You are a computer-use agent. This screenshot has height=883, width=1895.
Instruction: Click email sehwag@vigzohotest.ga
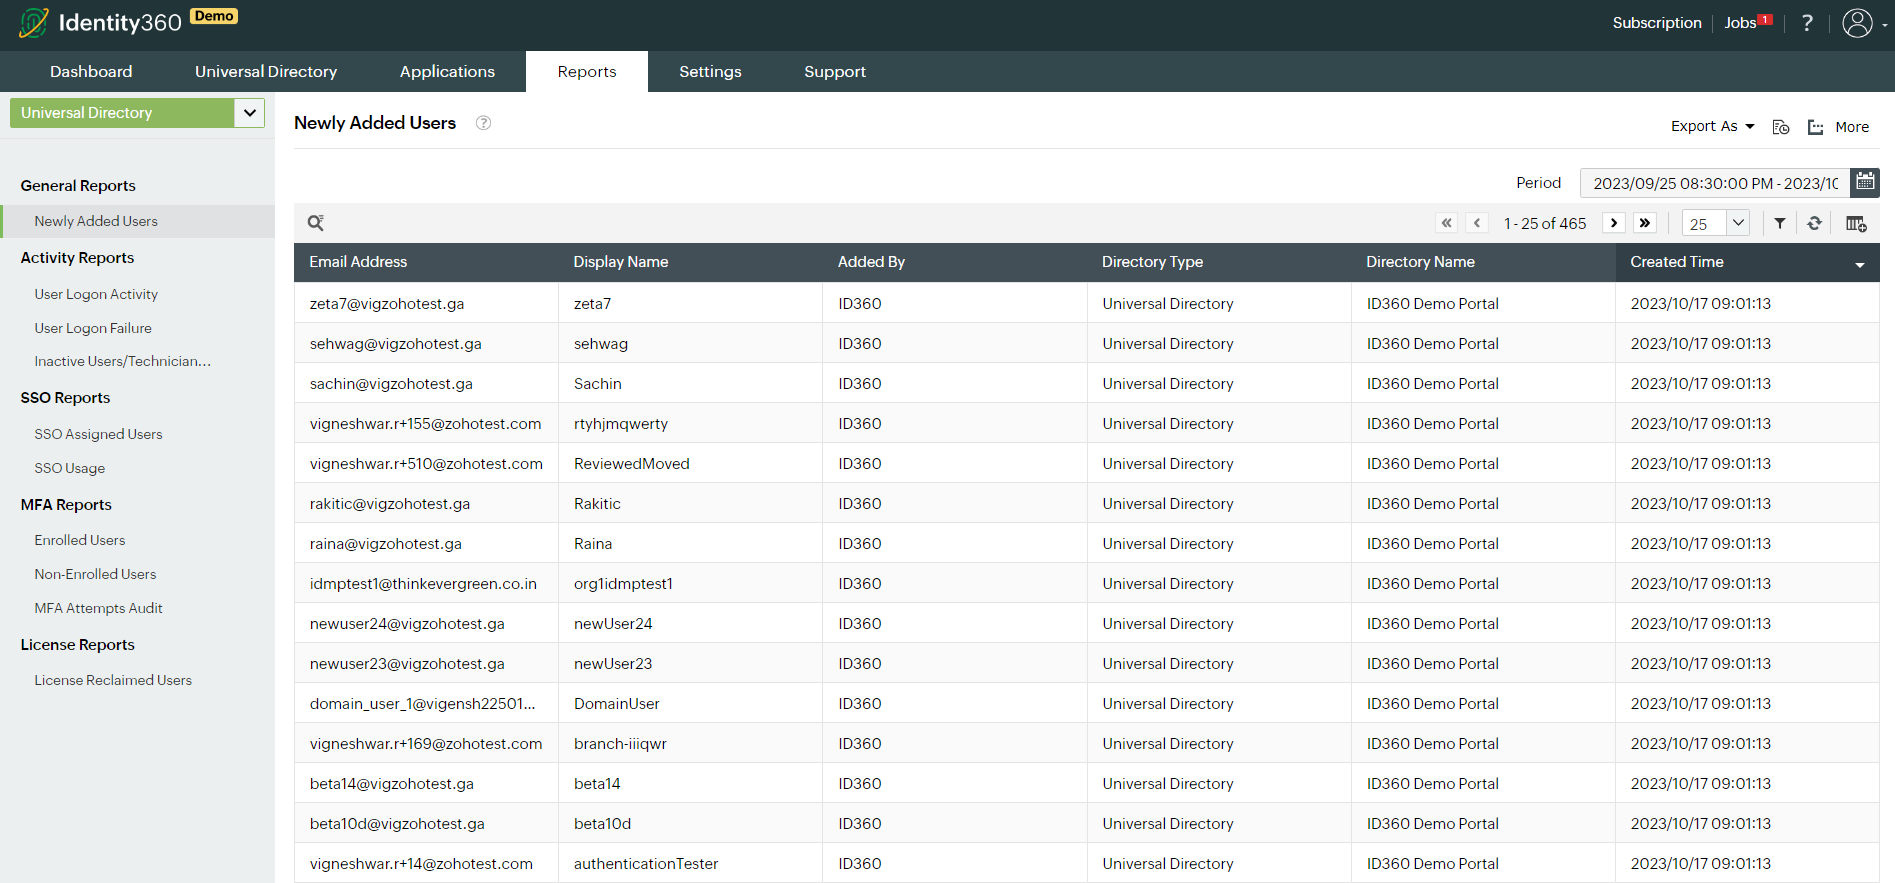396,344
